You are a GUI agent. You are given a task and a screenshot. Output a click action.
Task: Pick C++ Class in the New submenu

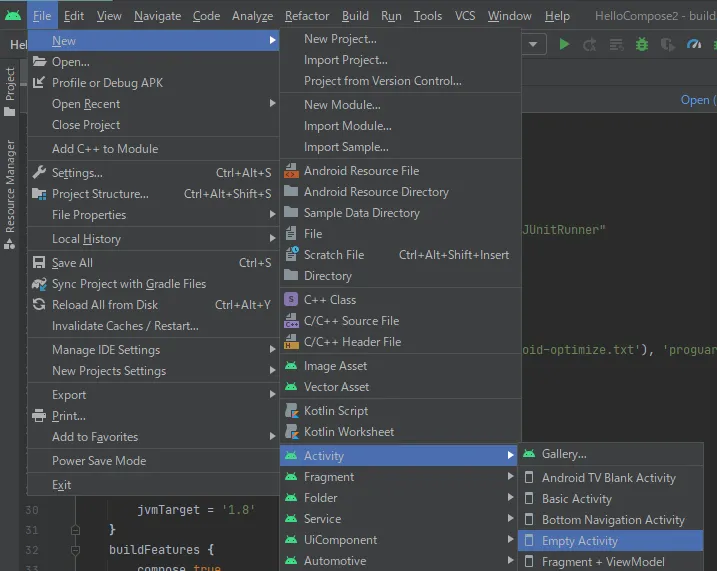[329, 300]
